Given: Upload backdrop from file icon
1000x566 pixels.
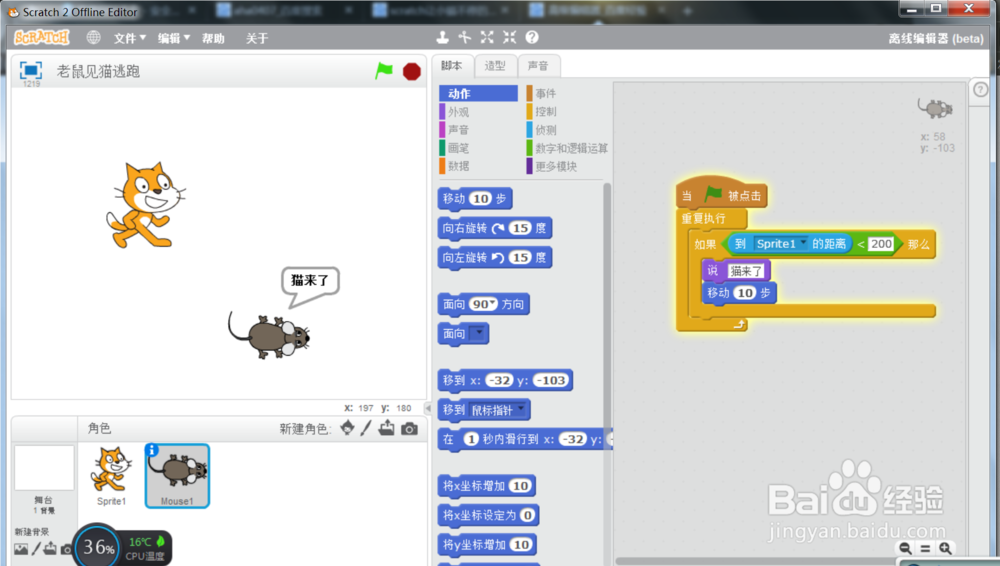Looking at the screenshot, I should tap(50, 549).
